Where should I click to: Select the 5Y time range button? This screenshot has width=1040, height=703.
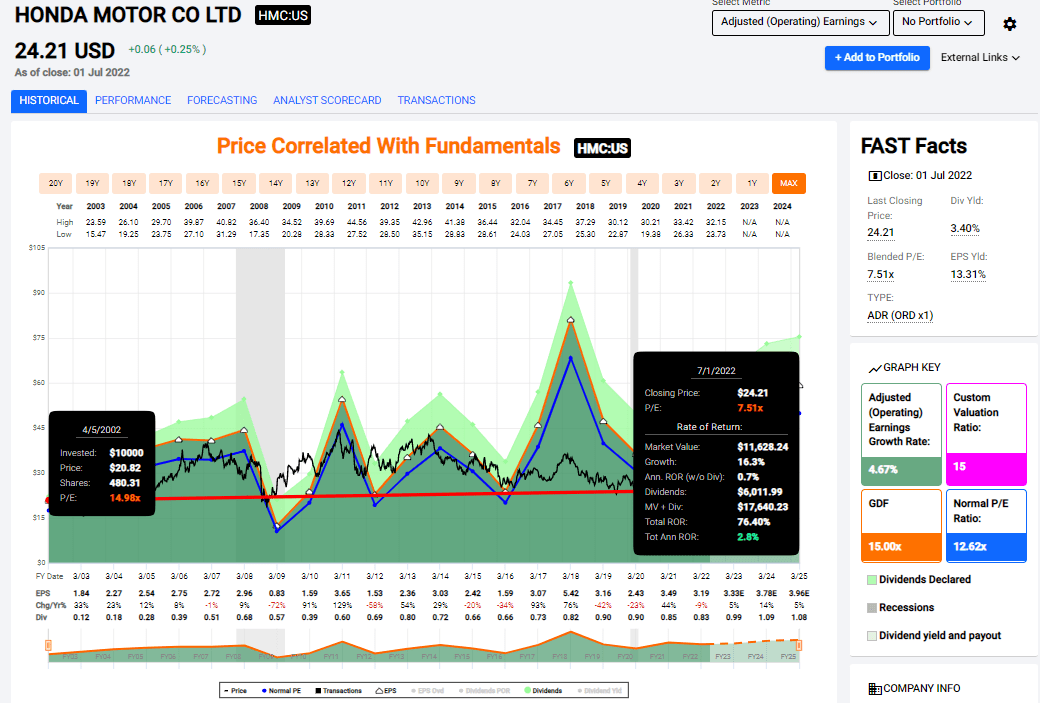pyautogui.click(x=606, y=184)
